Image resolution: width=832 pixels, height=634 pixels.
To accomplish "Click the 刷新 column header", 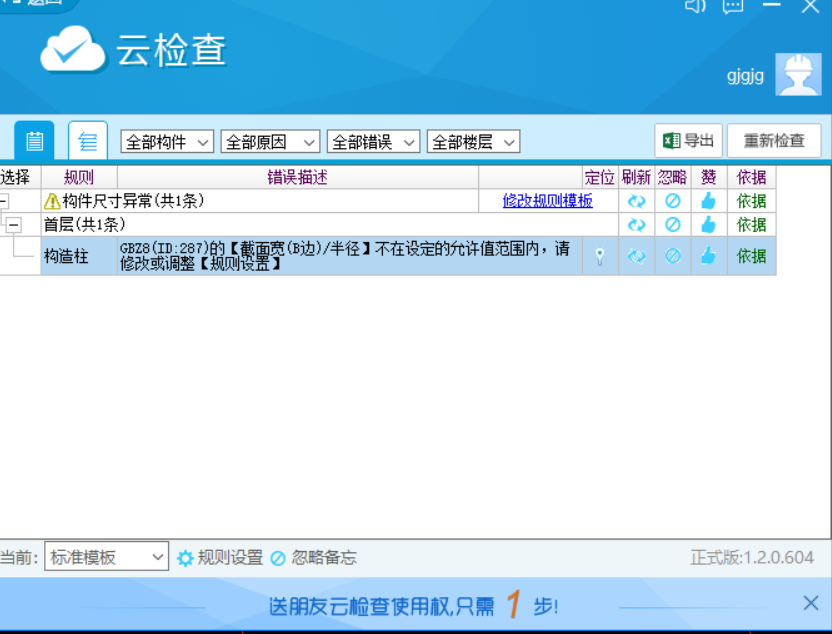I will [636, 177].
